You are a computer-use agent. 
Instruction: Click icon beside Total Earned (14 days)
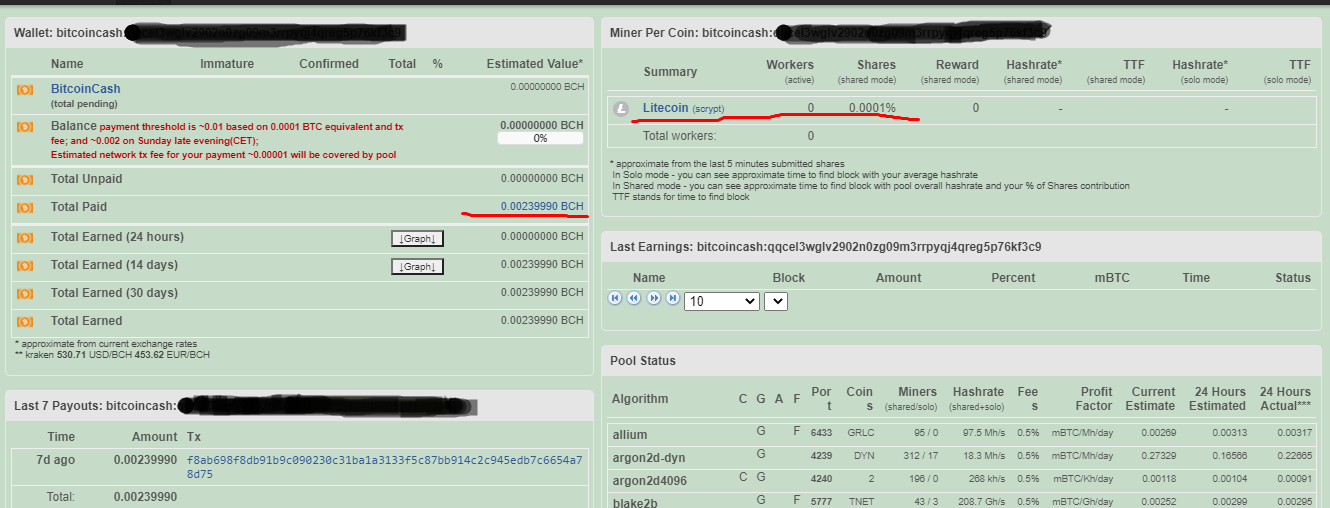tap(25, 266)
